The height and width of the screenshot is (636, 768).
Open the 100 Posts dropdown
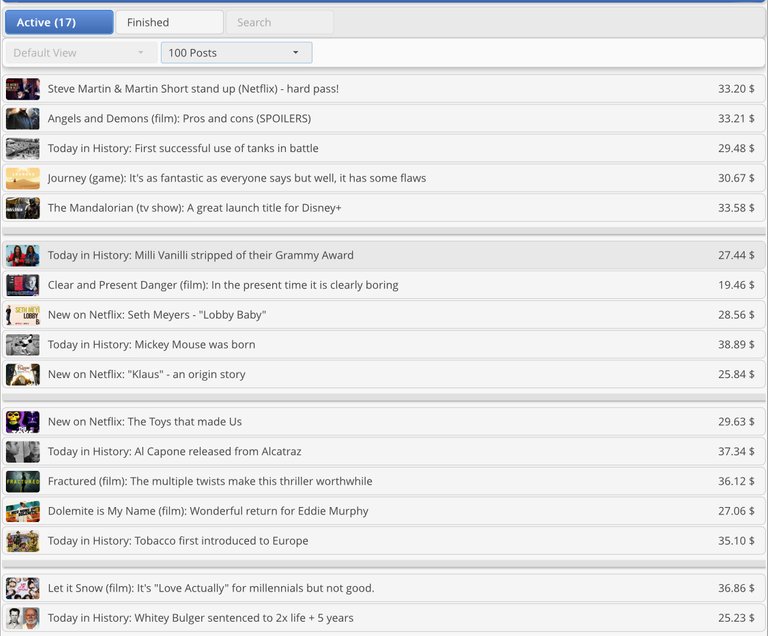[x=237, y=52]
